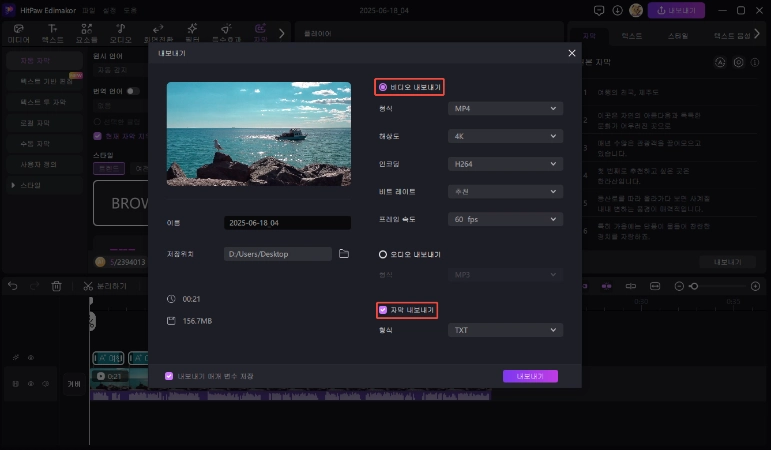Viewport: 771px width, 450px height.
Task: Open the Transitions tool with double arrow icon
Action: 158,33
